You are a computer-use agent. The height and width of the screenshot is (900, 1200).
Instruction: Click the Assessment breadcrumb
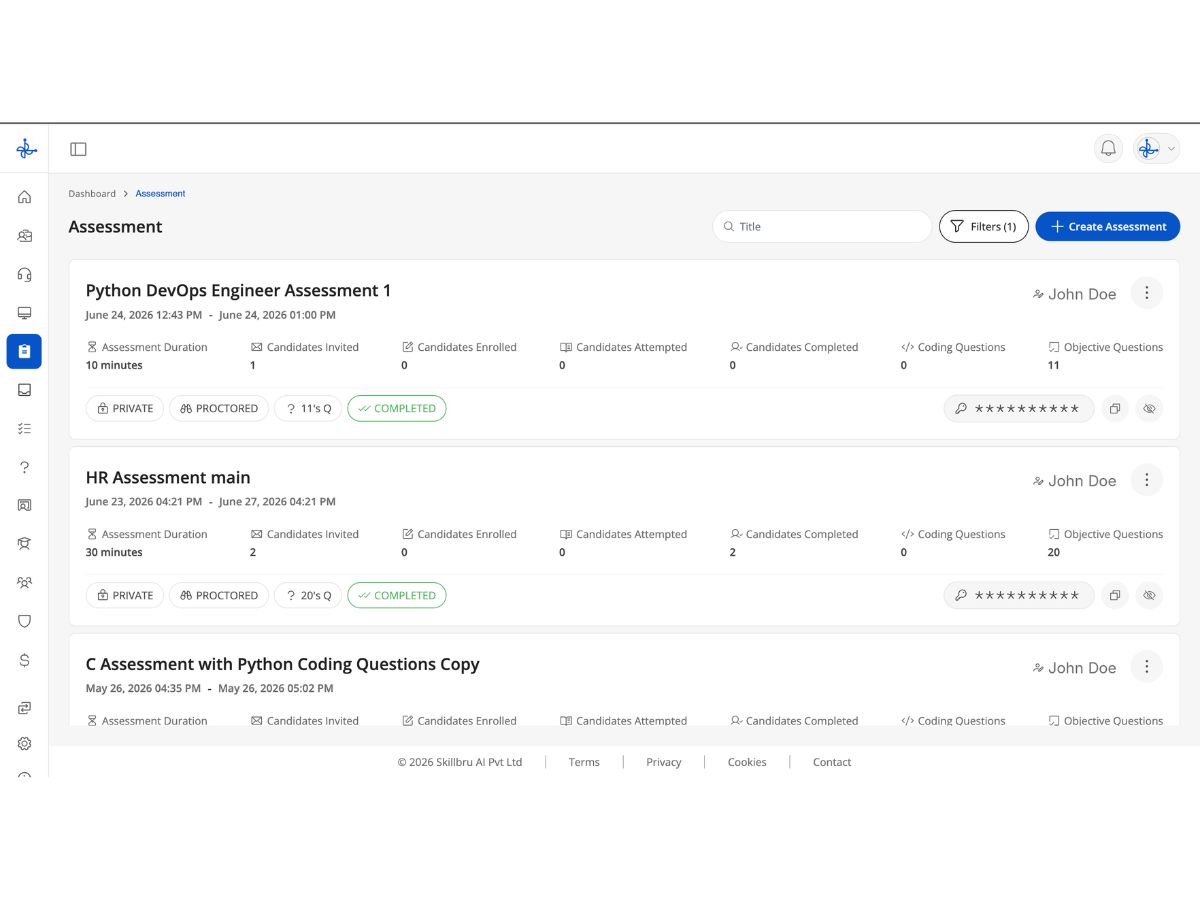click(160, 194)
